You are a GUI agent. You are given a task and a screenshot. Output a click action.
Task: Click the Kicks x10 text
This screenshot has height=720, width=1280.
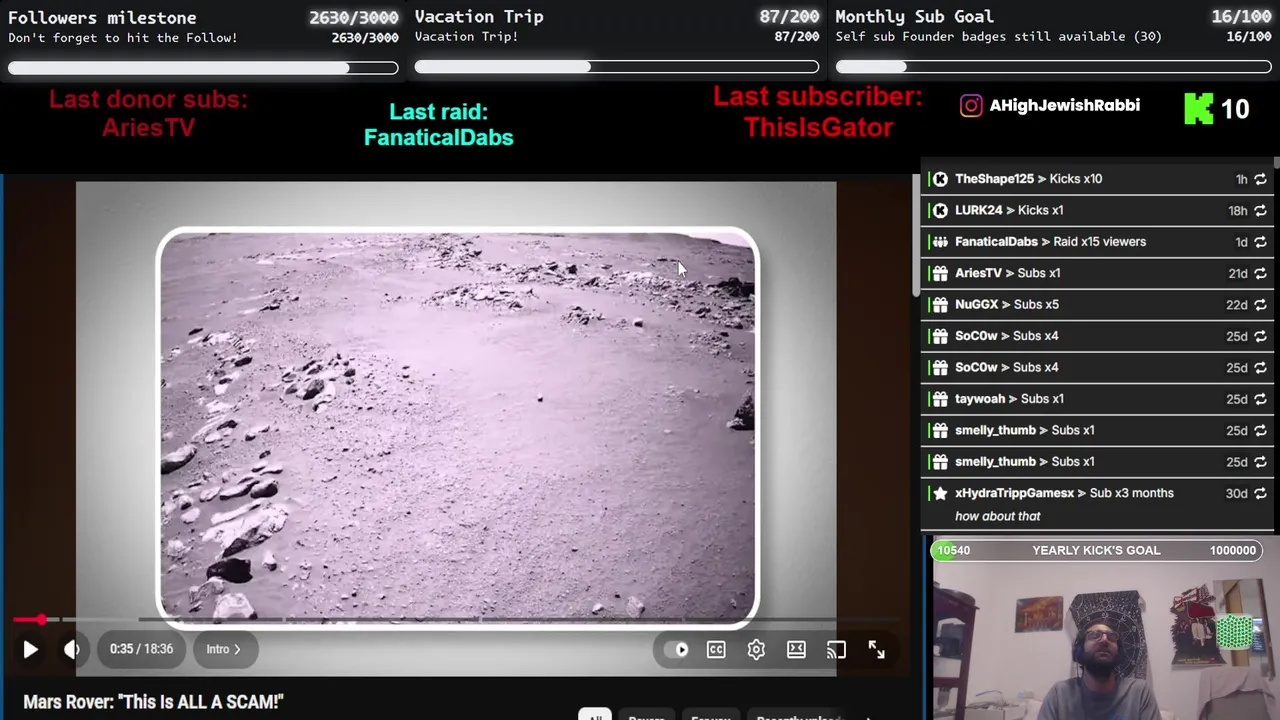pos(1076,179)
